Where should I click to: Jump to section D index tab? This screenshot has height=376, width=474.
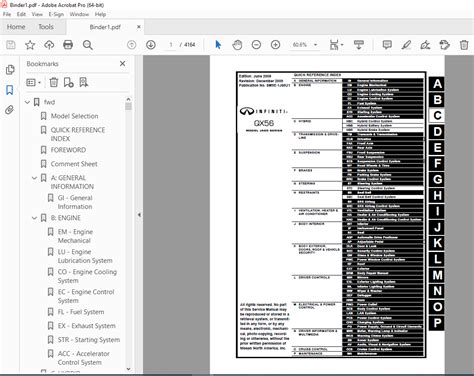[x=437, y=131]
